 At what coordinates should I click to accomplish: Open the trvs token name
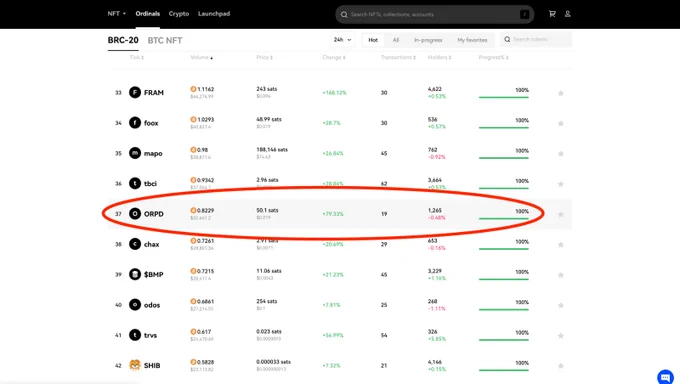pos(150,335)
